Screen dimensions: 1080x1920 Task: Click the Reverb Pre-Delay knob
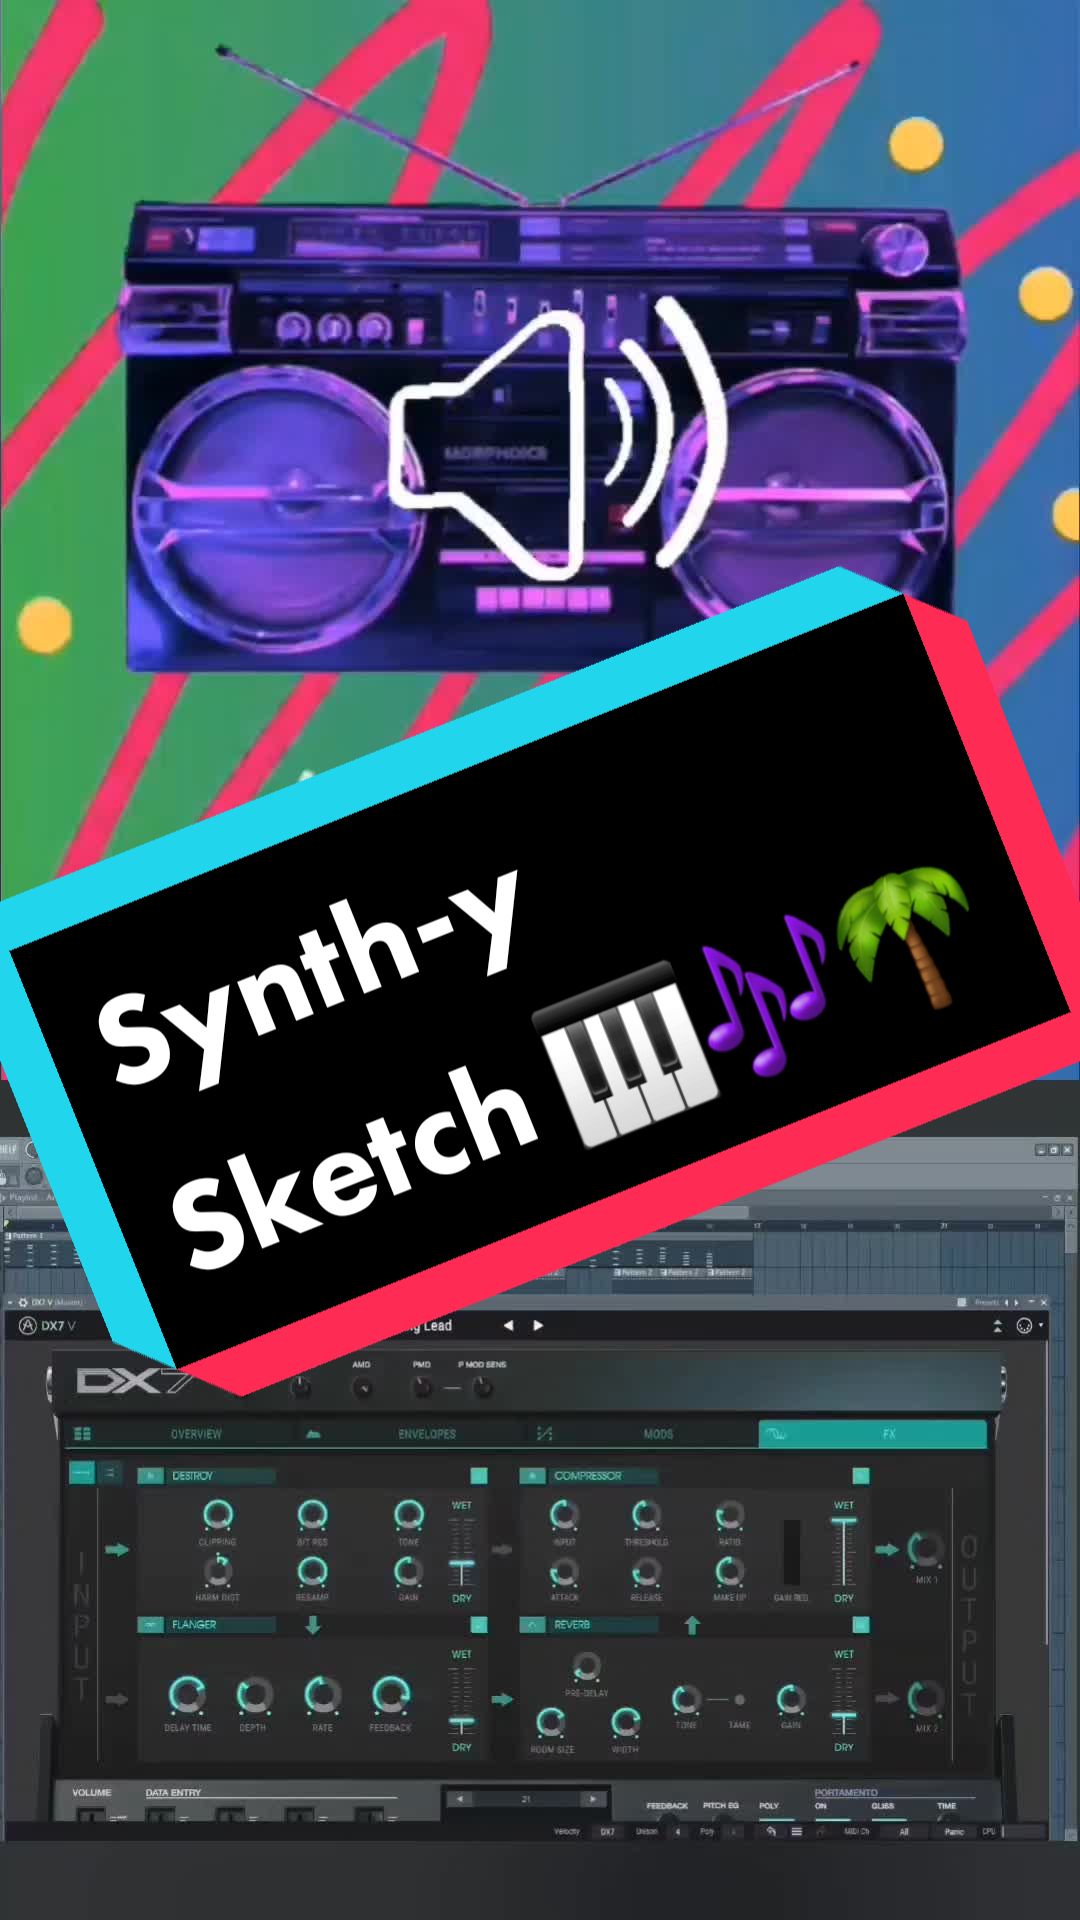tap(586, 1666)
